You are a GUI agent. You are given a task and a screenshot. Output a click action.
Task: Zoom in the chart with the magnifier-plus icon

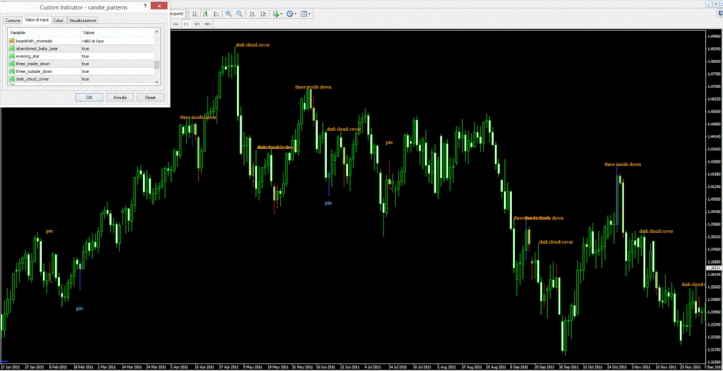click(228, 14)
